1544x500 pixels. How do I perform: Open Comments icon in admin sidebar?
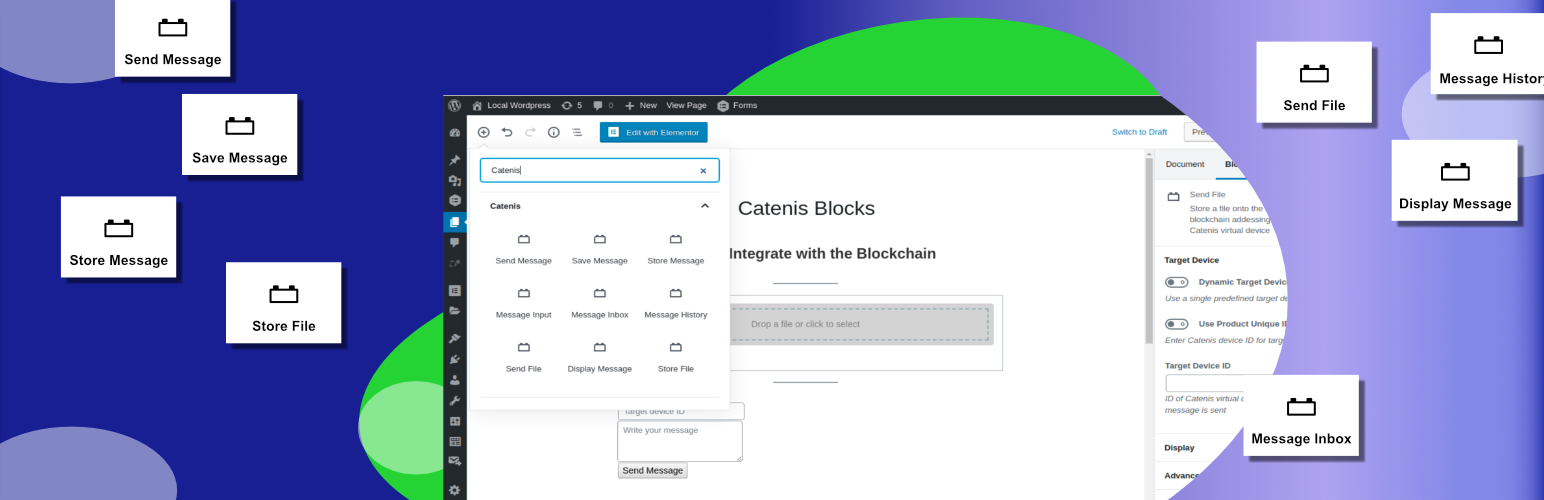454,242
